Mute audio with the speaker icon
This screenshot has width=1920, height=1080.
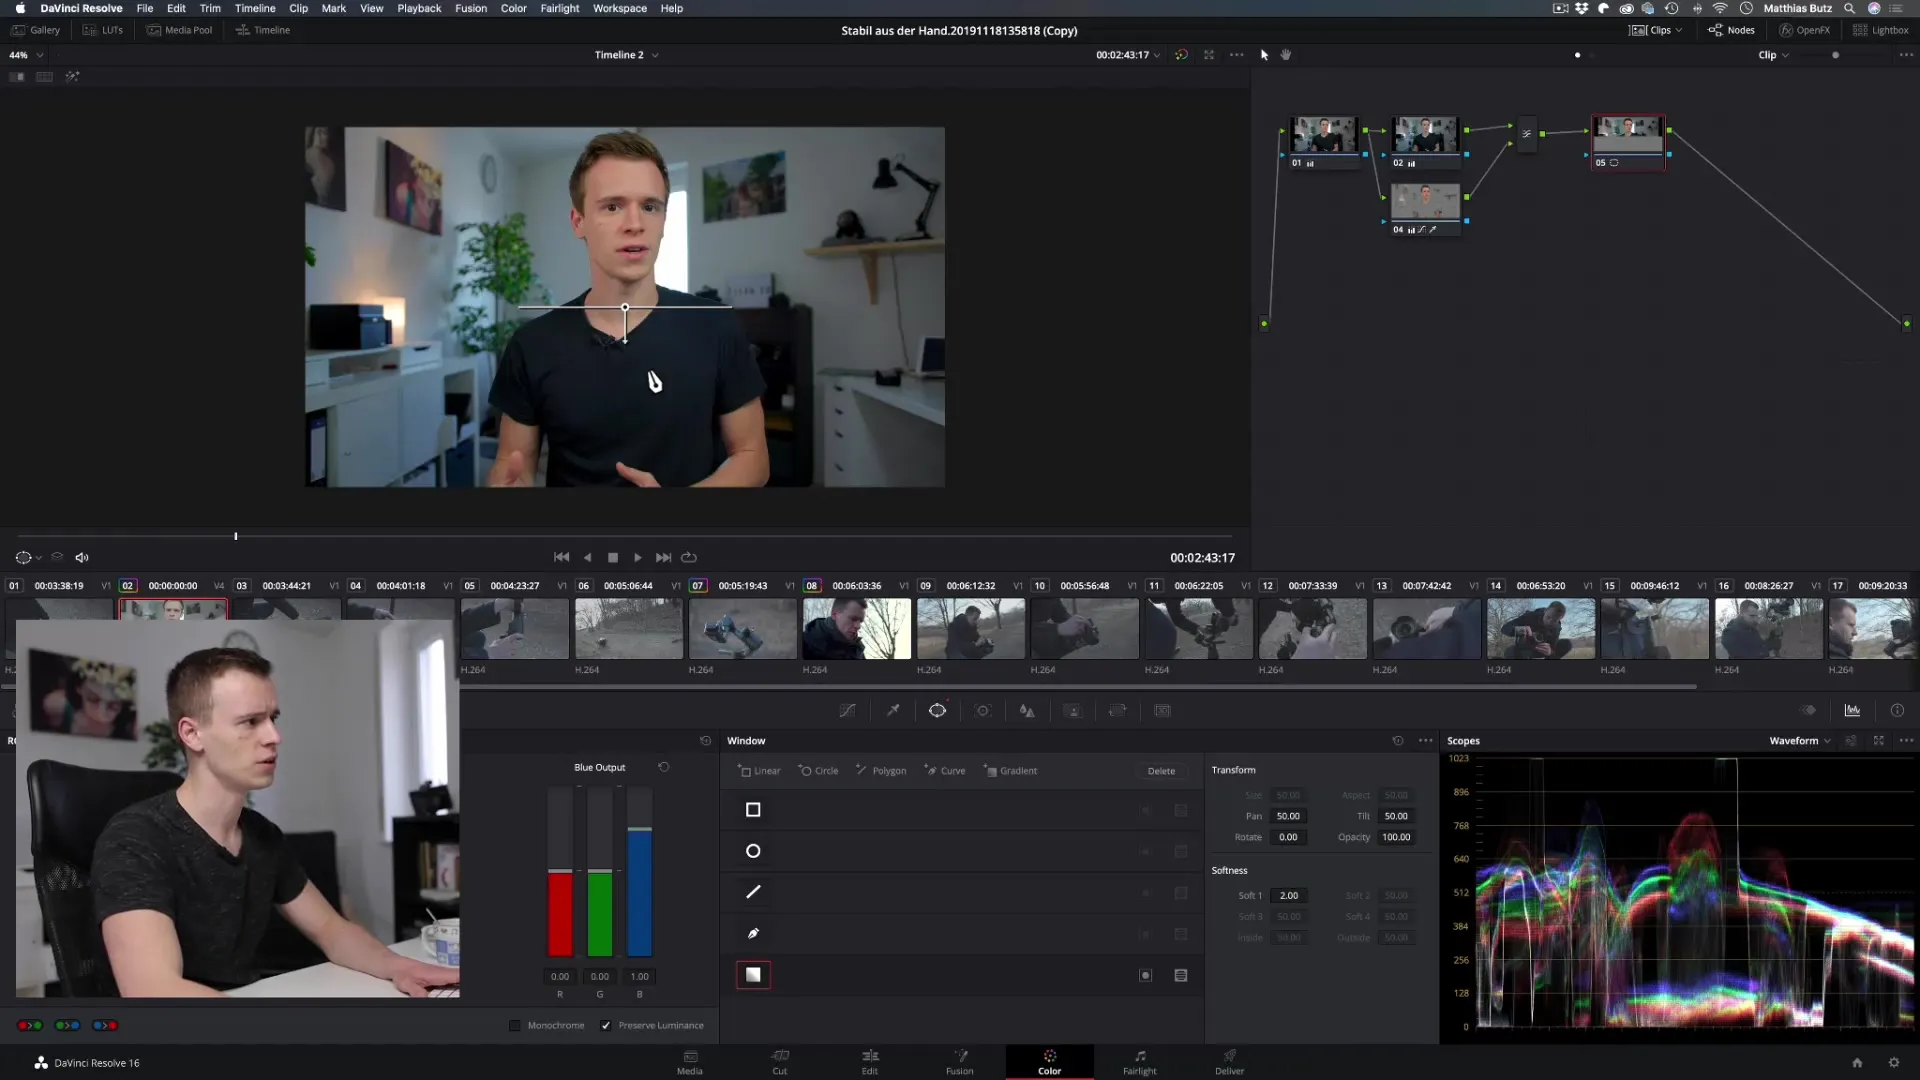coord(82,558)
